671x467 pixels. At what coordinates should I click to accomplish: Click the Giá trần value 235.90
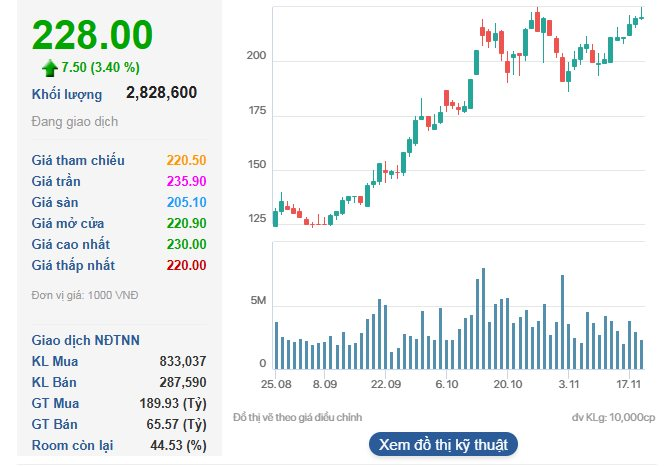click(185, 181)
